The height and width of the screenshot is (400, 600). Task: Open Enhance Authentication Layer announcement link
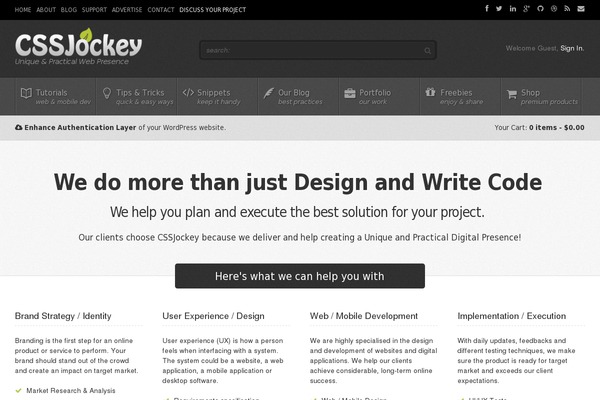80,127
